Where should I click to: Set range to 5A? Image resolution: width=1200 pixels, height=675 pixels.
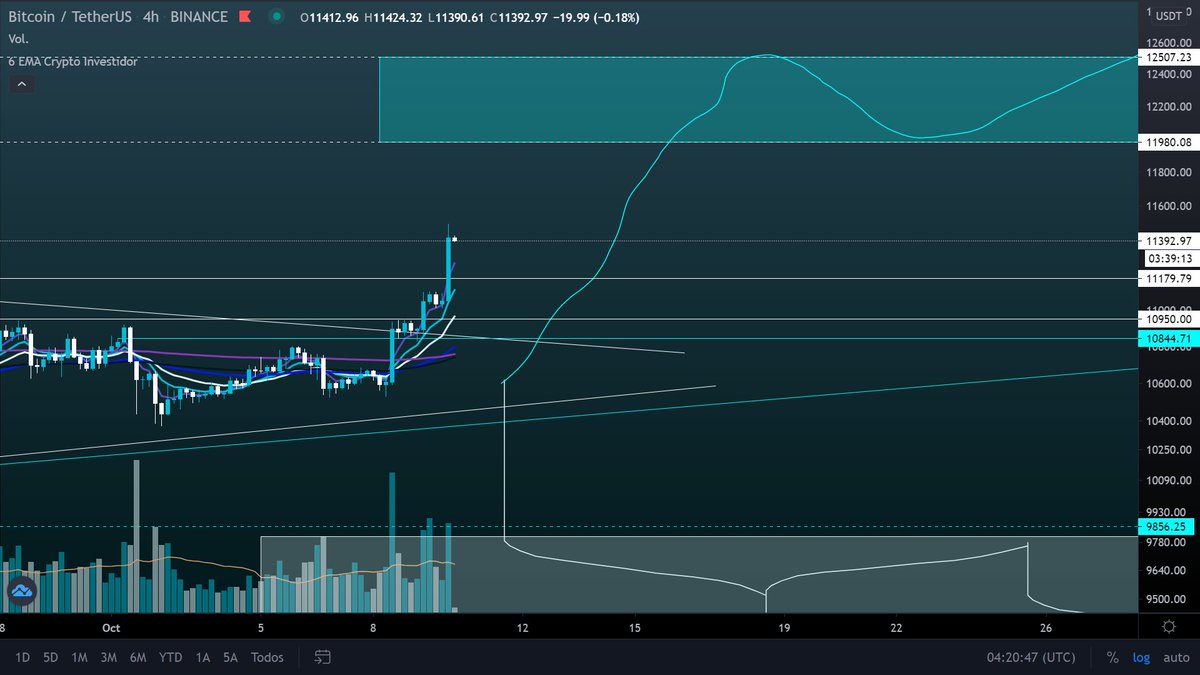click(x=231, y=657)
